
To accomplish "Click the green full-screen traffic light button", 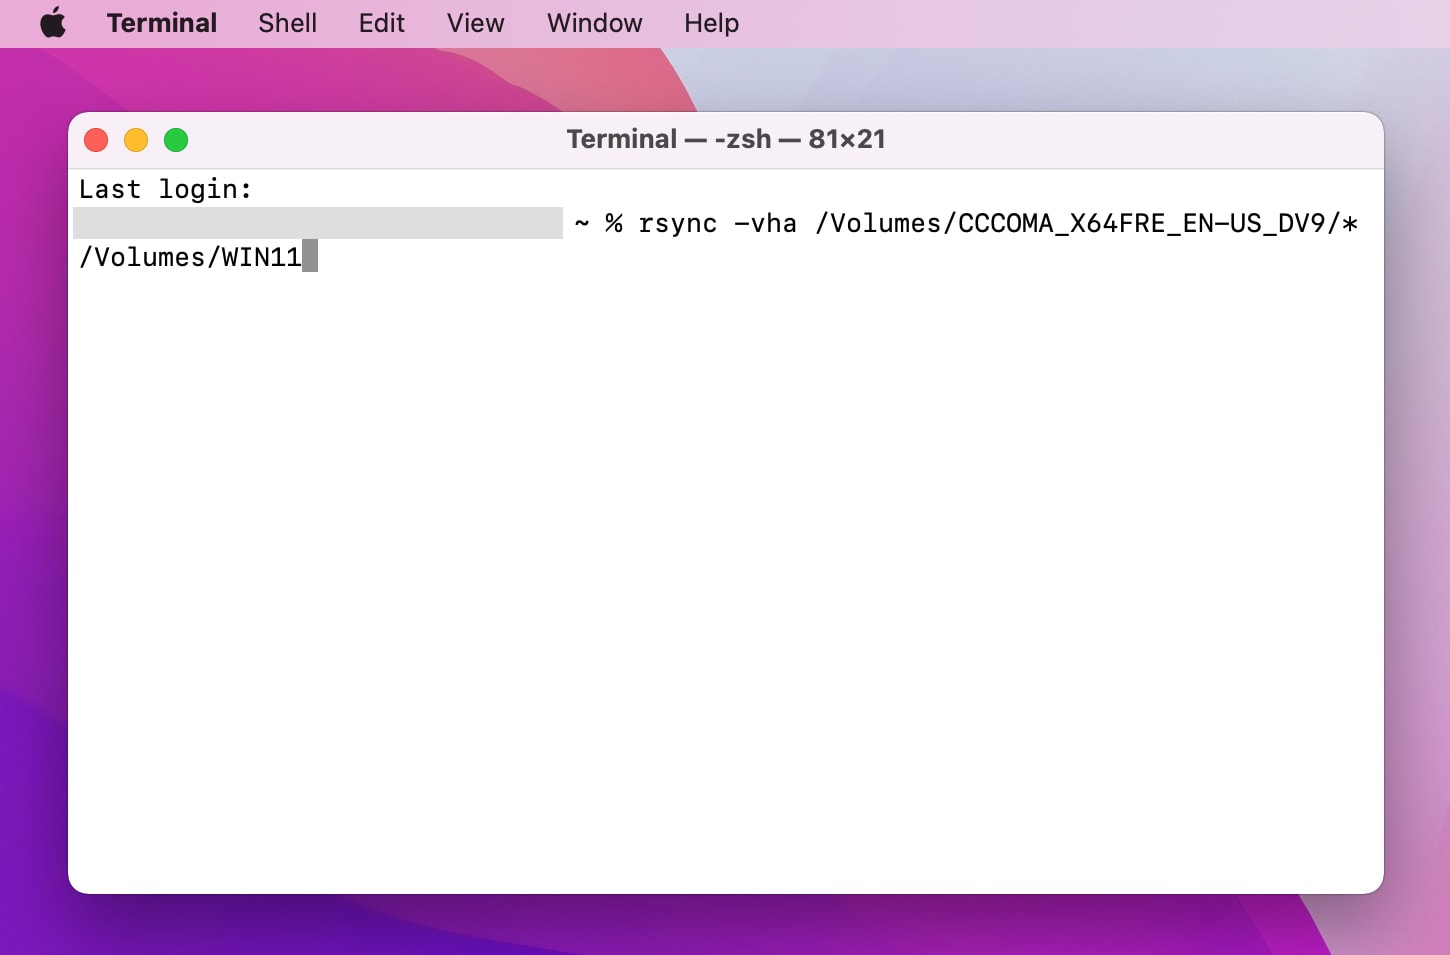I will point(176,140).
